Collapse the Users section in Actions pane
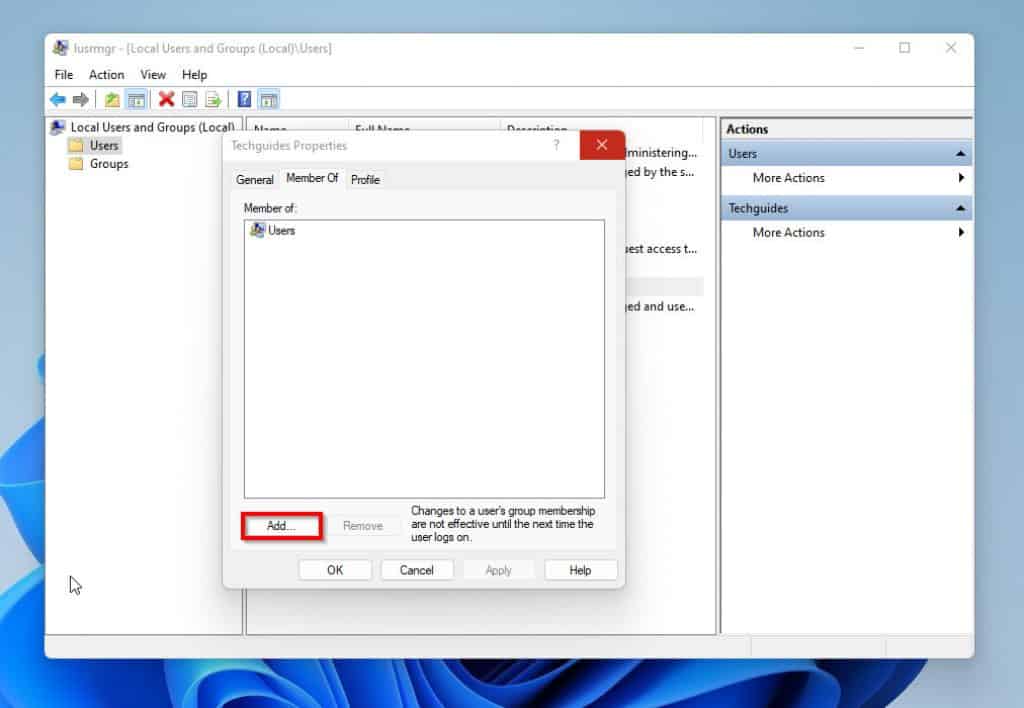The width and height of the screenshot is (1024, 708). (959, 153)
